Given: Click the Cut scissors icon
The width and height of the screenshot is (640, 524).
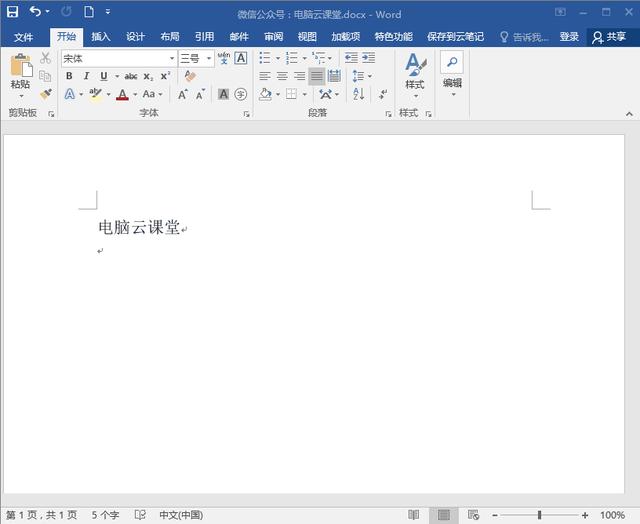Looking at the screenshot, I should click(45, 58).
